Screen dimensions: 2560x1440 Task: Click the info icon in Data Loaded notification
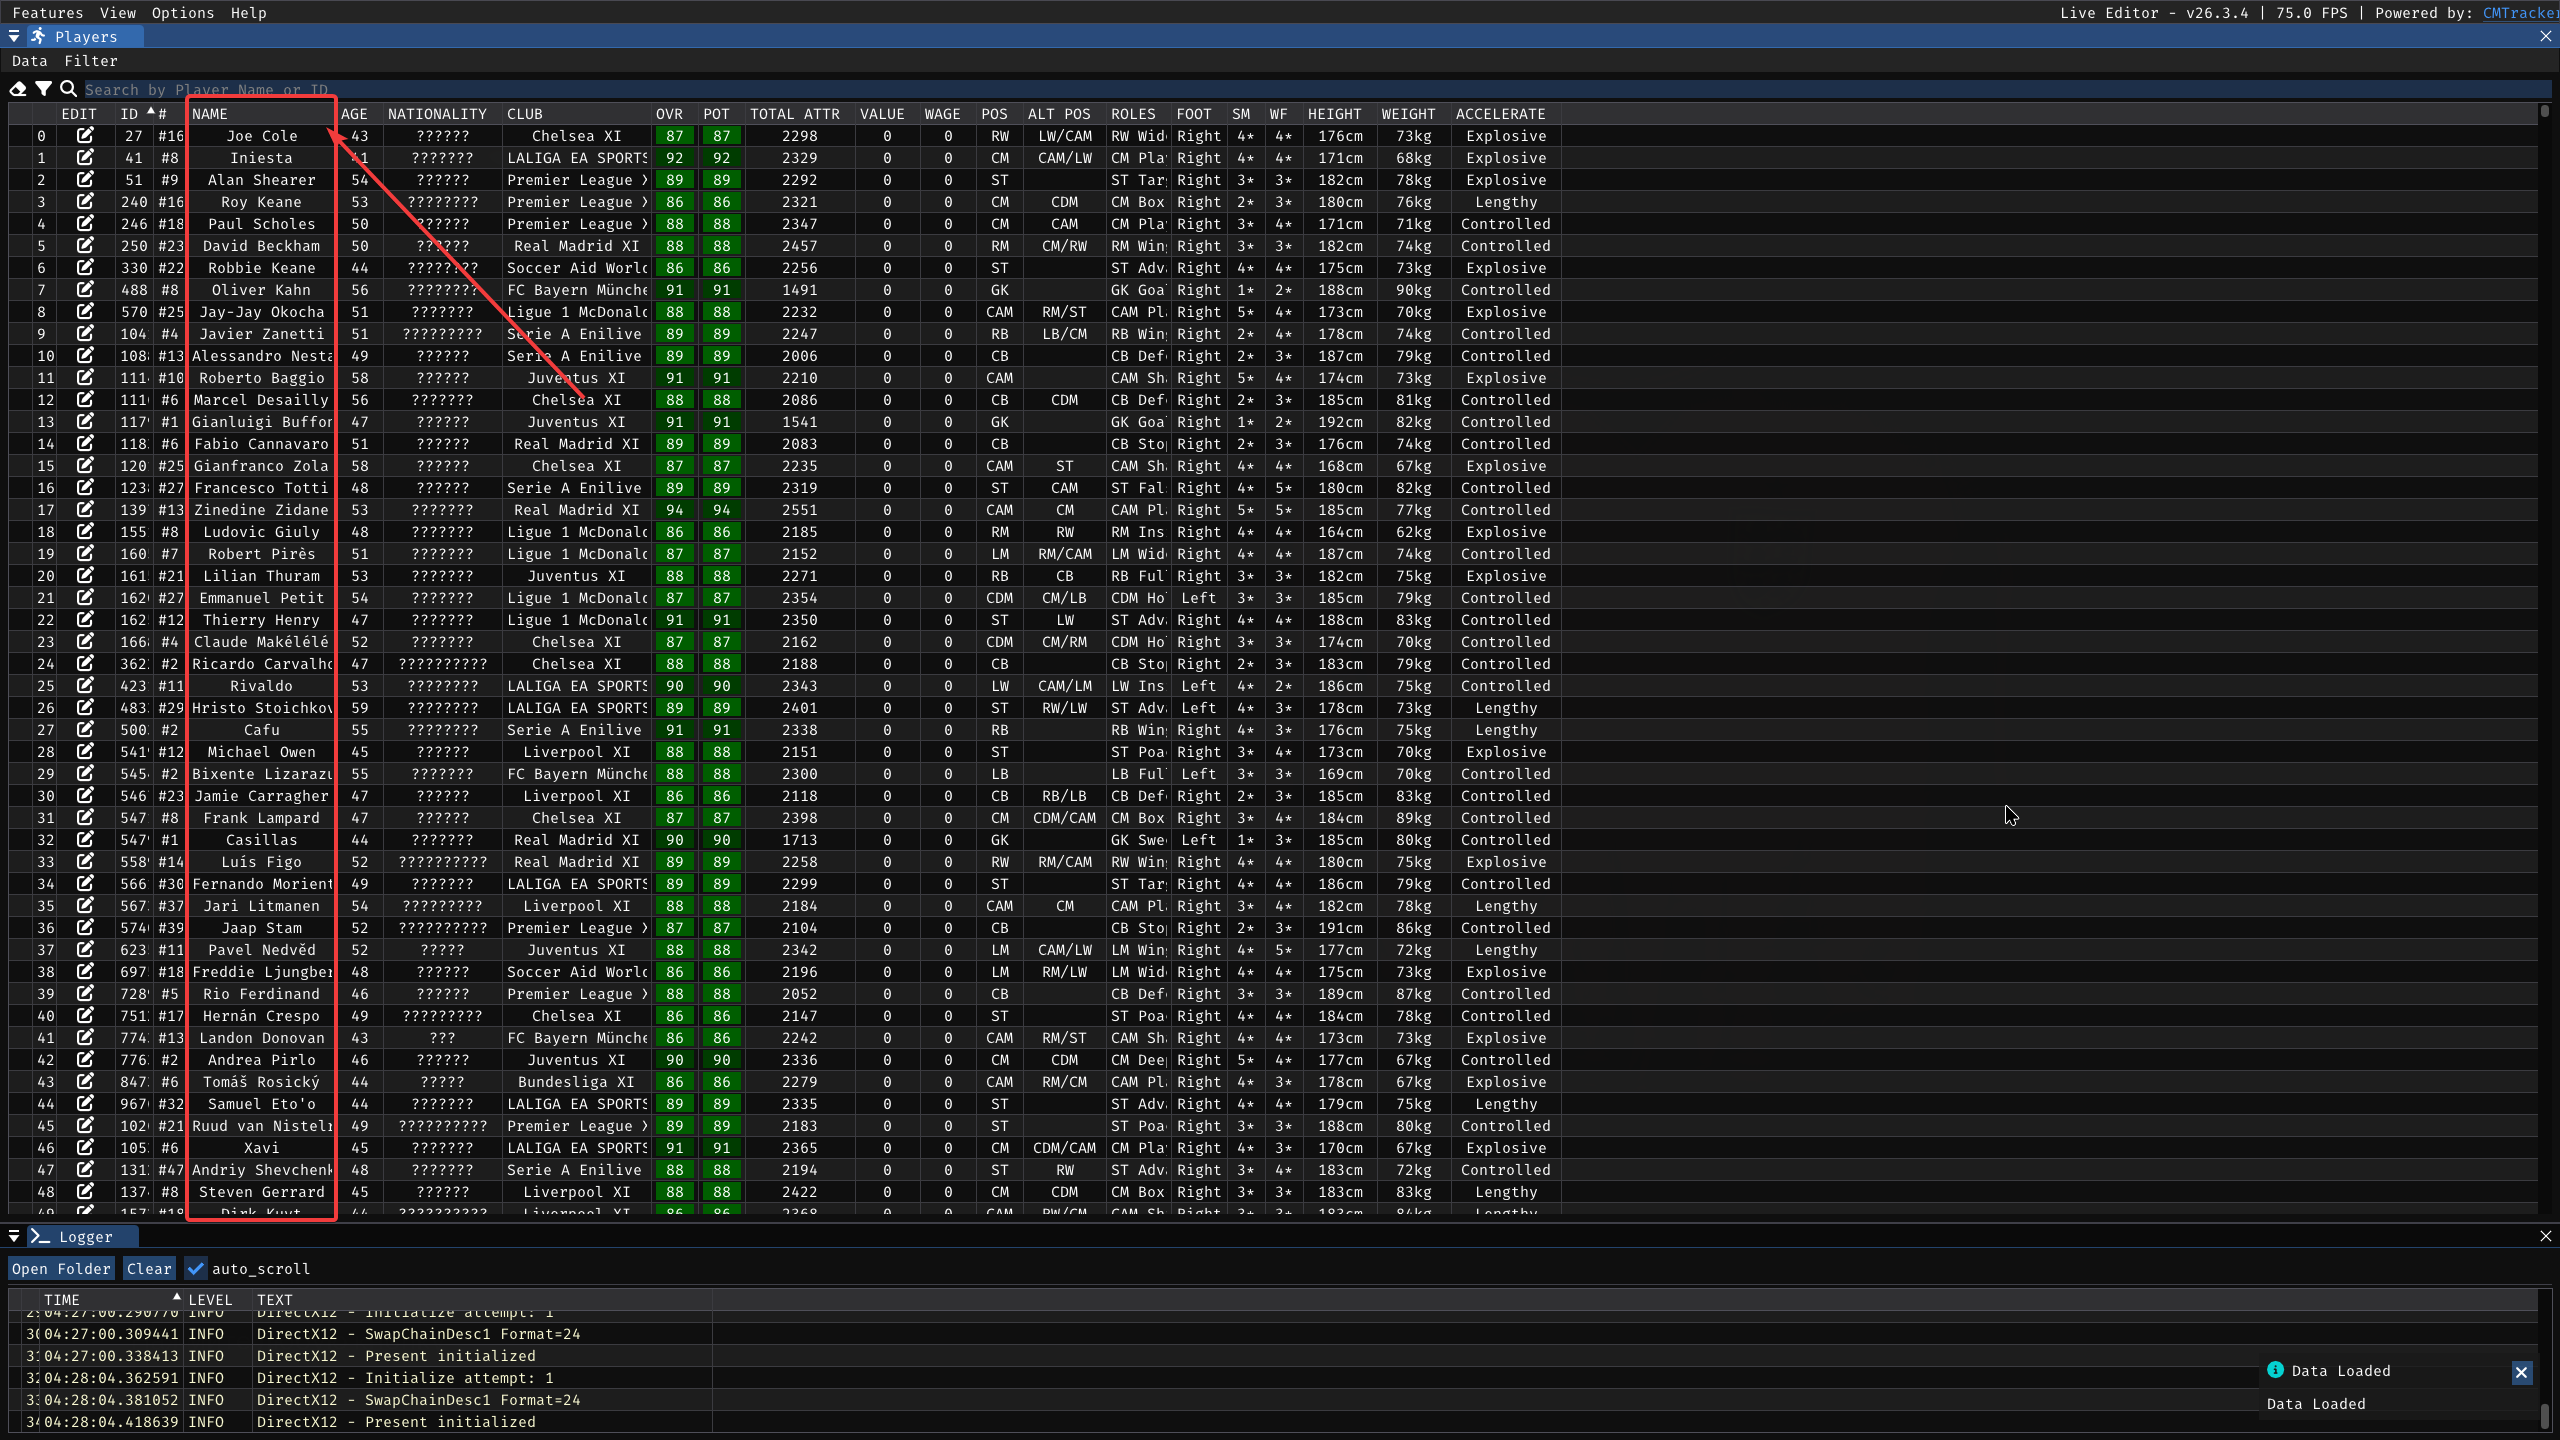(2275, 1370)
